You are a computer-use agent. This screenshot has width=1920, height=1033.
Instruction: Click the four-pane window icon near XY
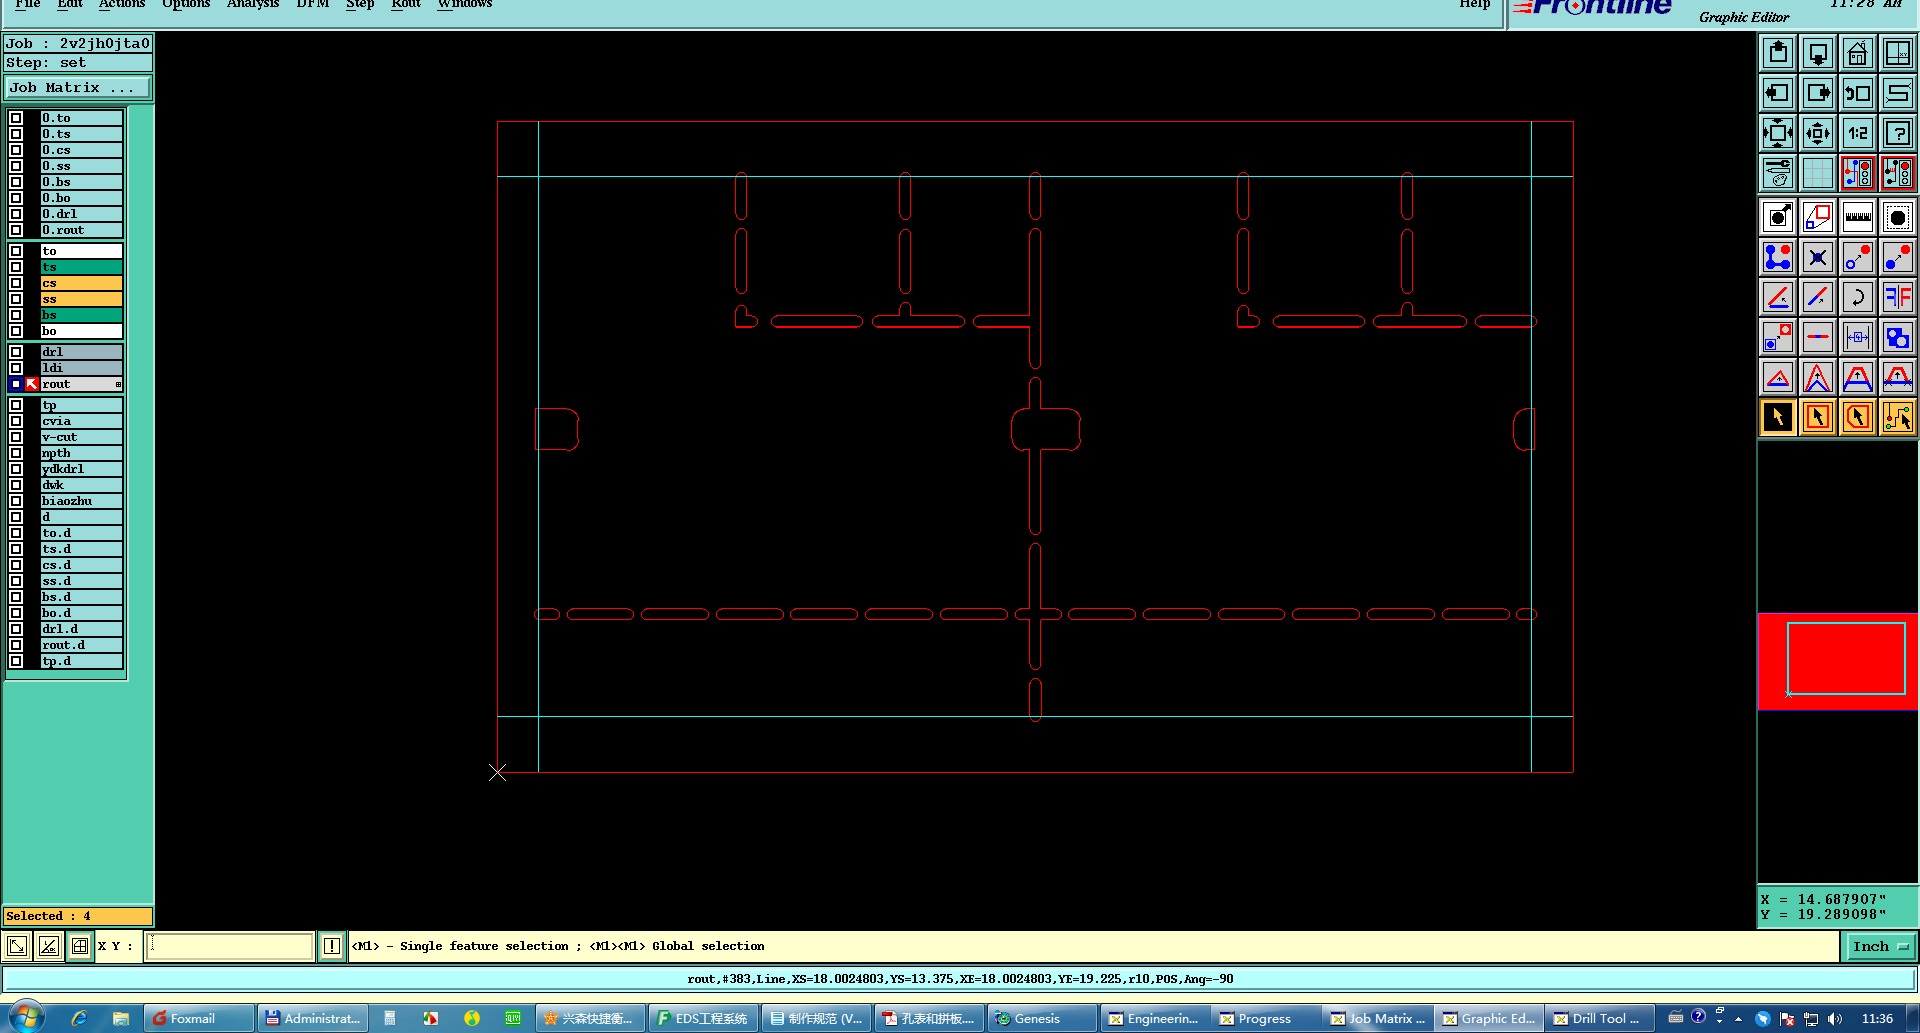(80, 946)
